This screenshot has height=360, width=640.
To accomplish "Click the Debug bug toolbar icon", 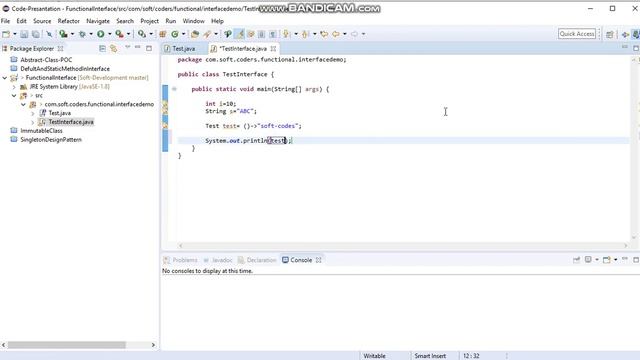I will 82,34.
